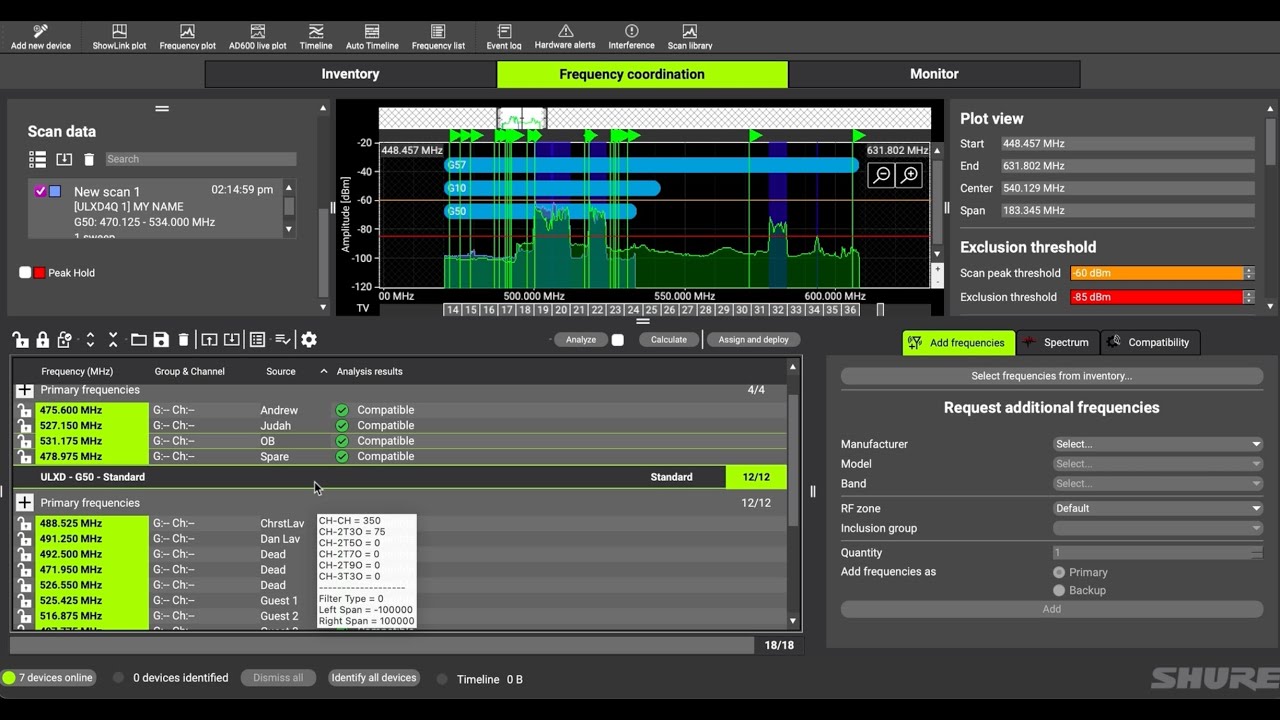Viewport: 1280px width, 720px height.
Task: Open the Add frequencies tab
Action: tap(958, 343)
